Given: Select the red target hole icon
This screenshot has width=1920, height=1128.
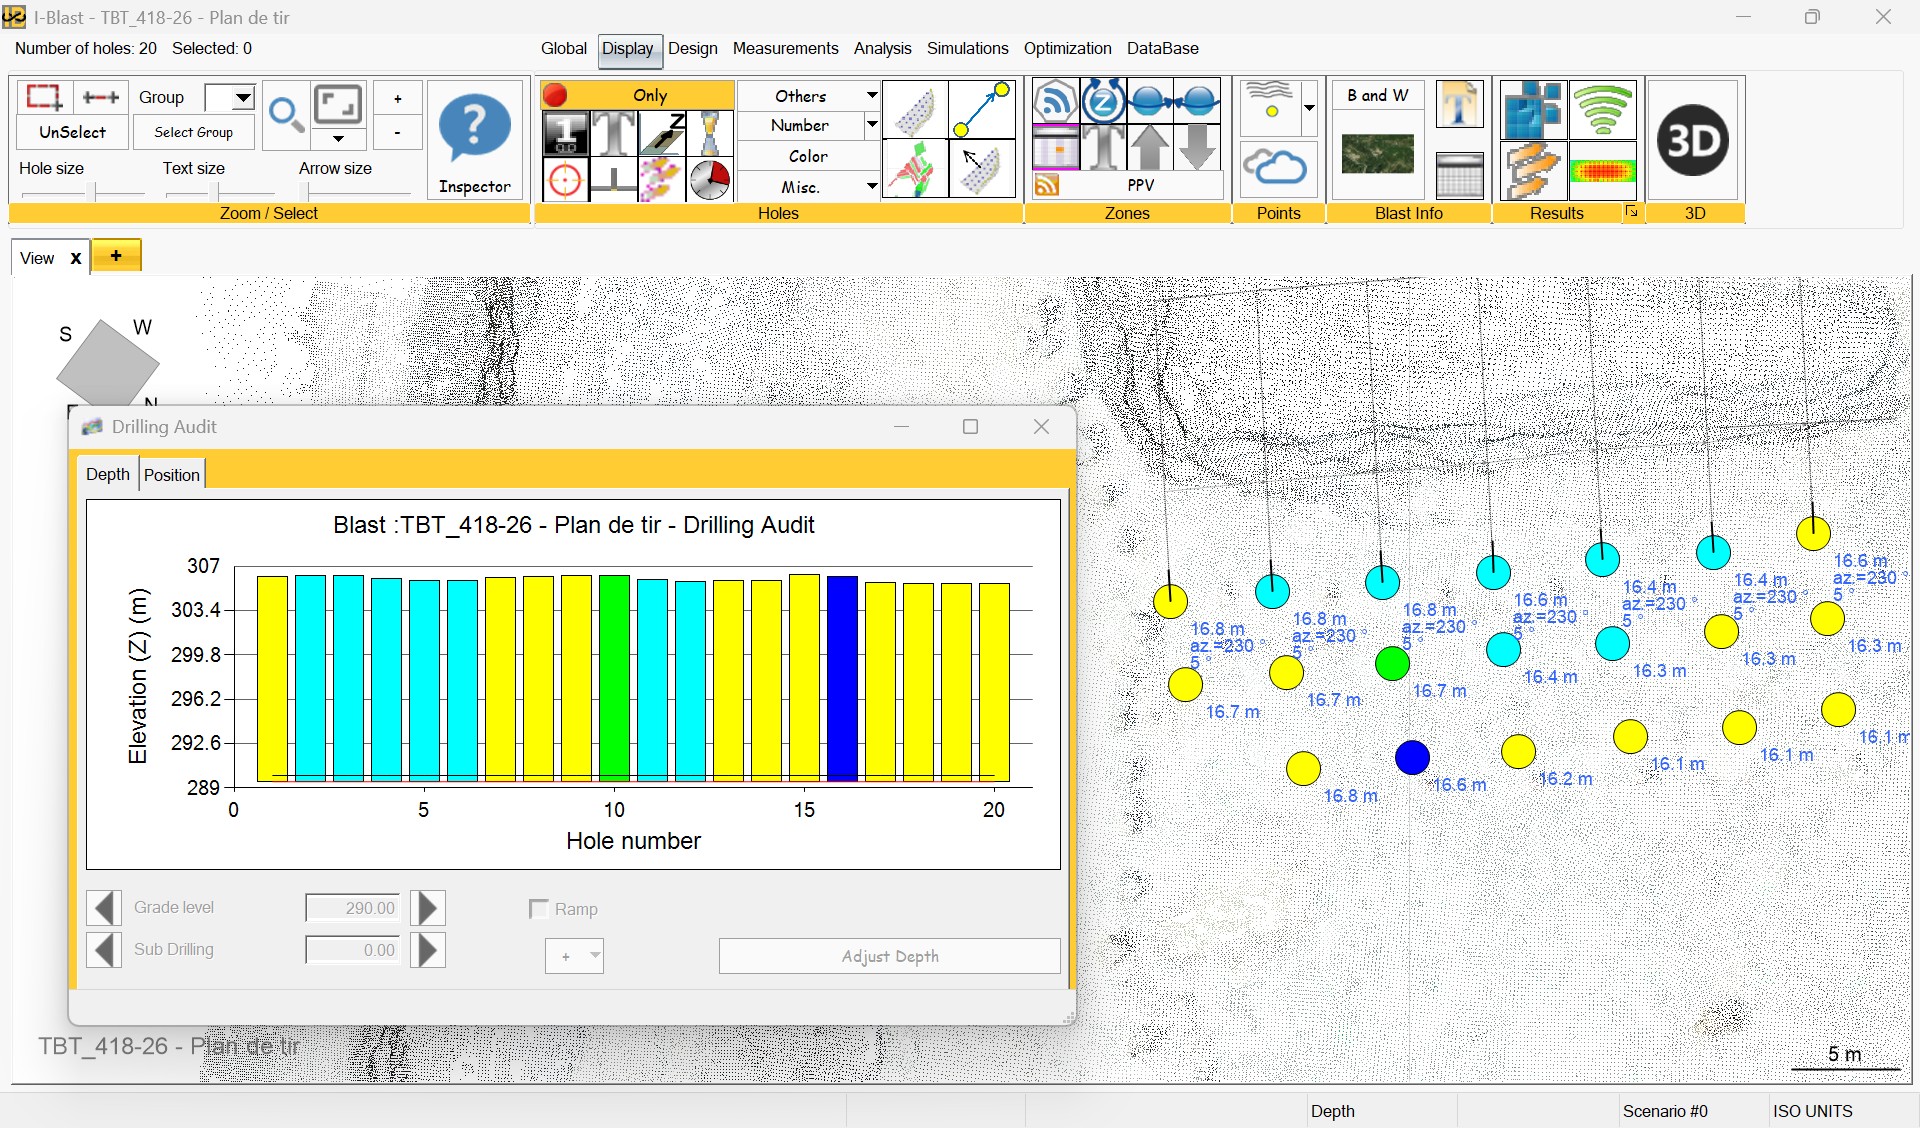Looking at the screenshot, I should pyautogui.click(x=565, y=180).
